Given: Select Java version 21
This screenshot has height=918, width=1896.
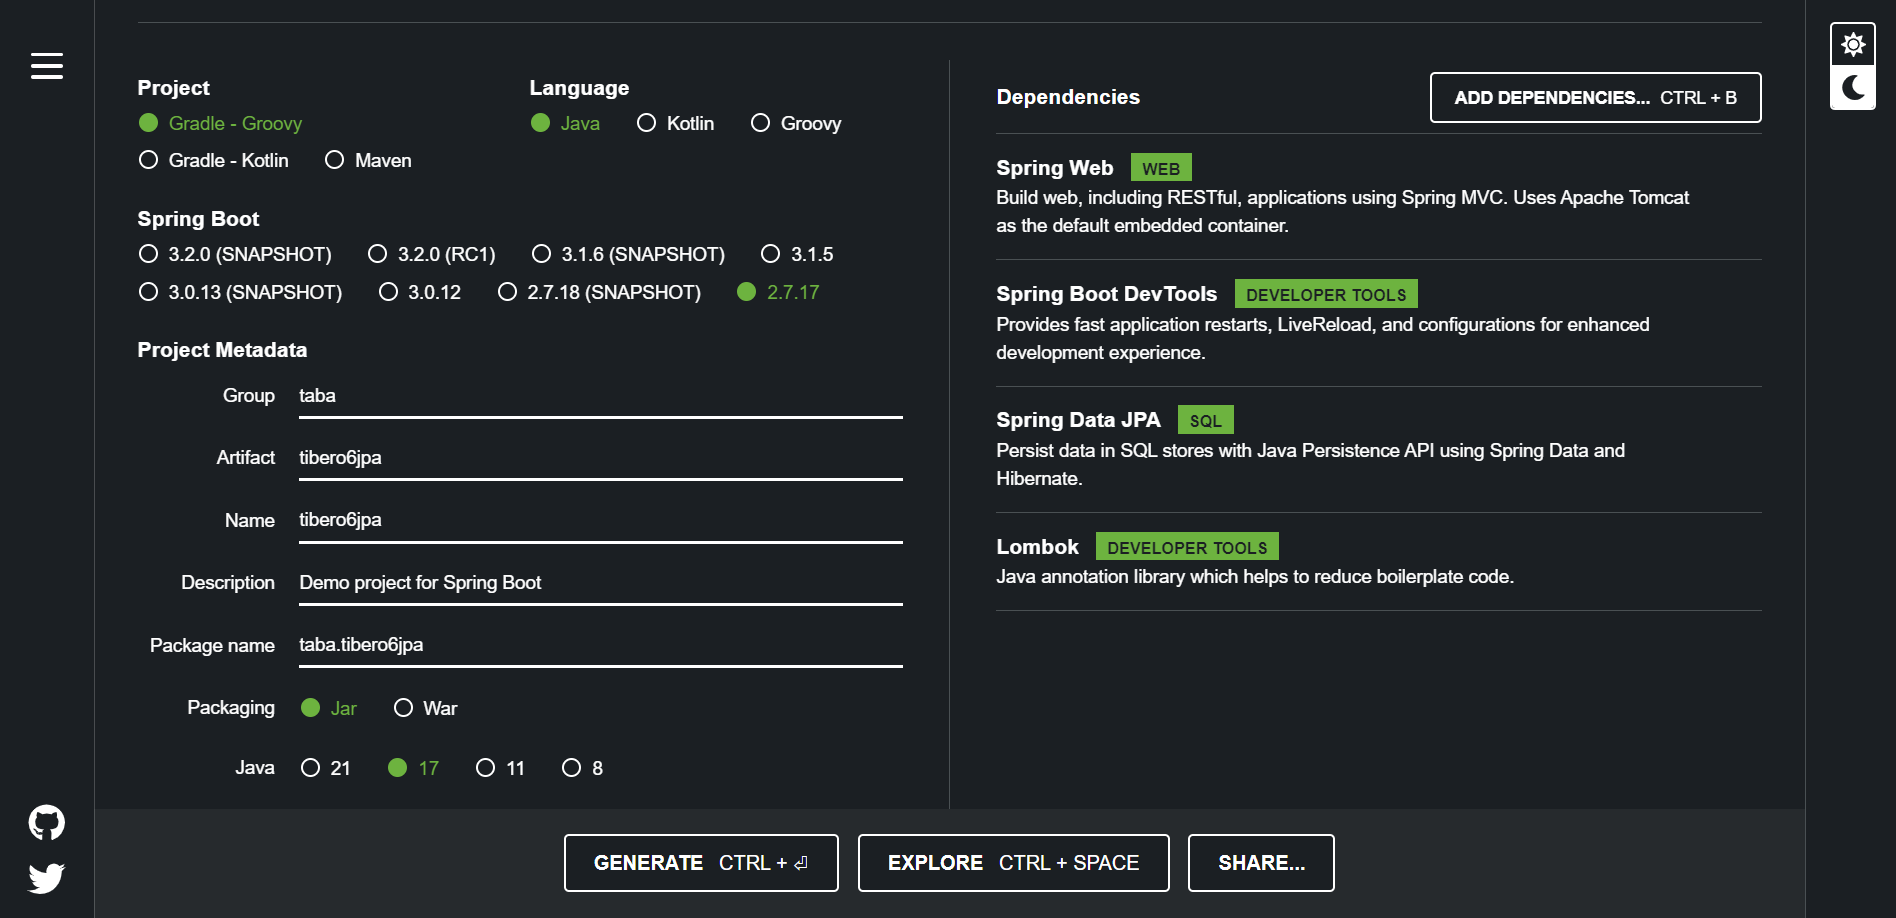Looking at the screenshot, I should 326,768.
